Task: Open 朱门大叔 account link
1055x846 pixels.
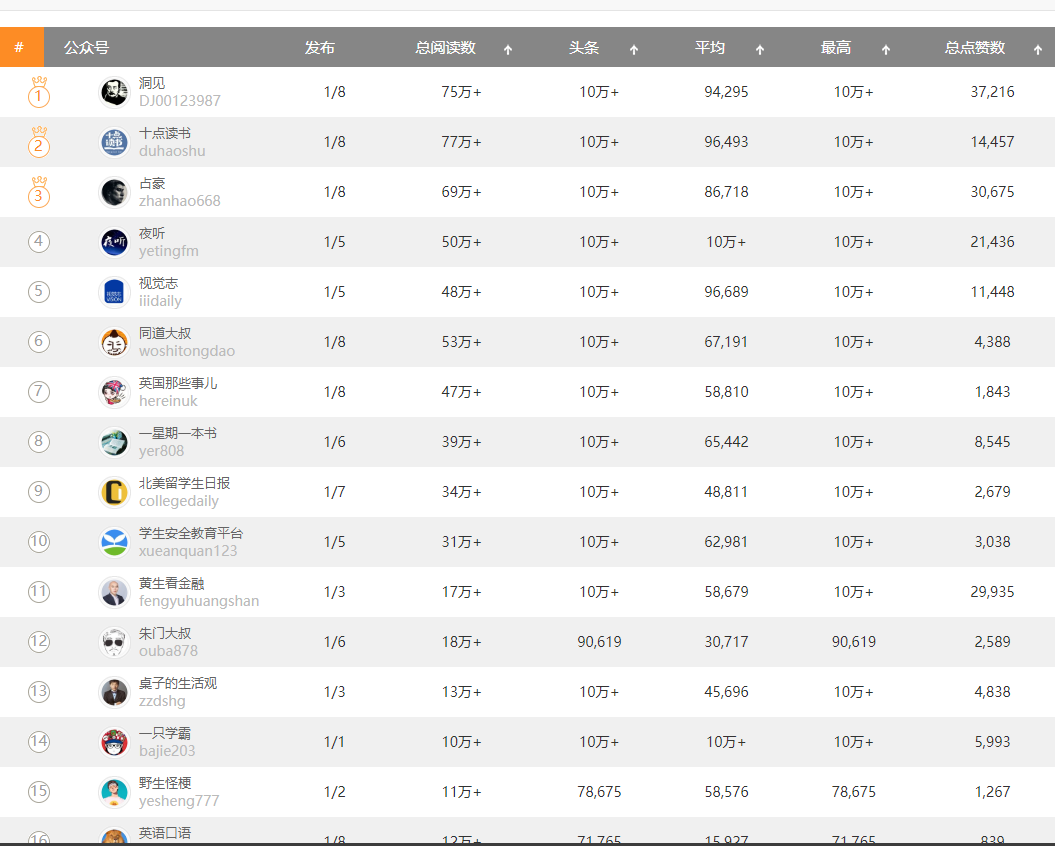Action: pos(165,633)
